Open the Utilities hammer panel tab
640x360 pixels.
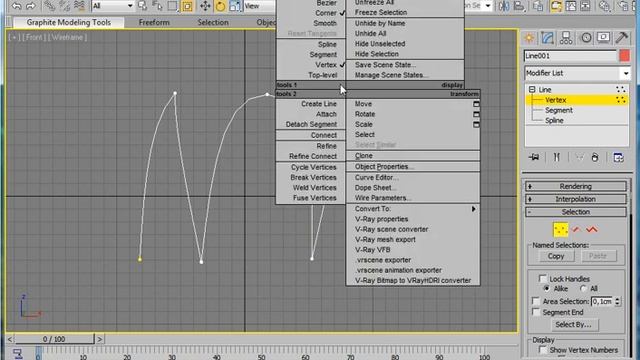pyautogui.click(x=622, y=38)
